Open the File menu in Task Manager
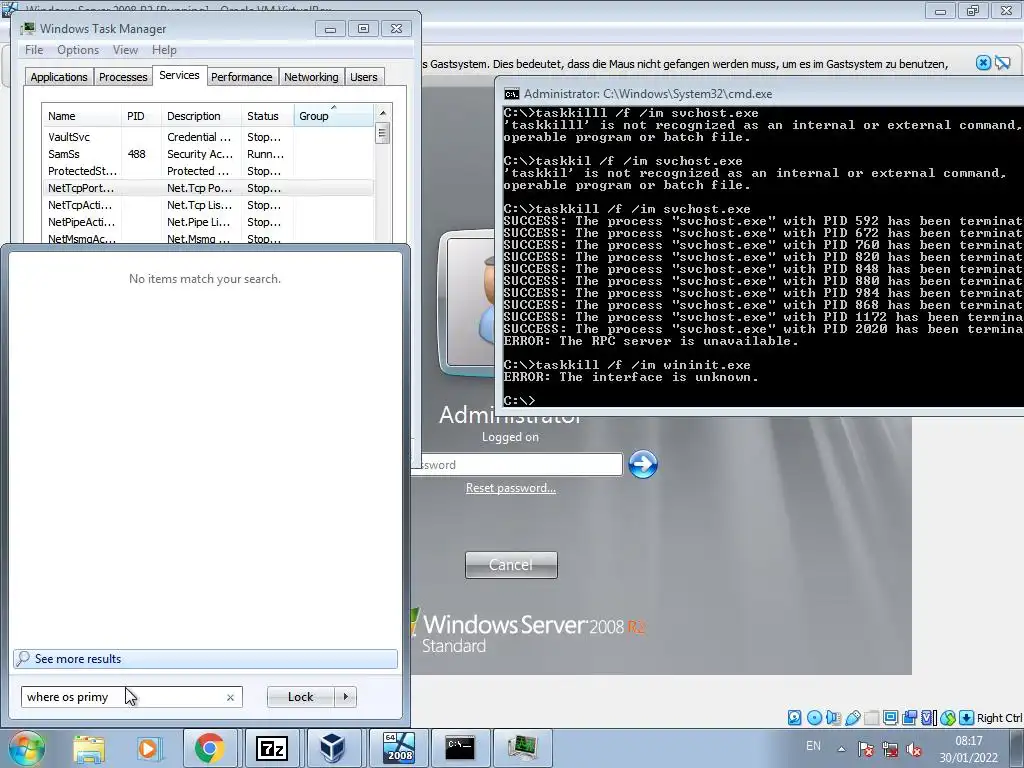 click(x=34, y=50)
